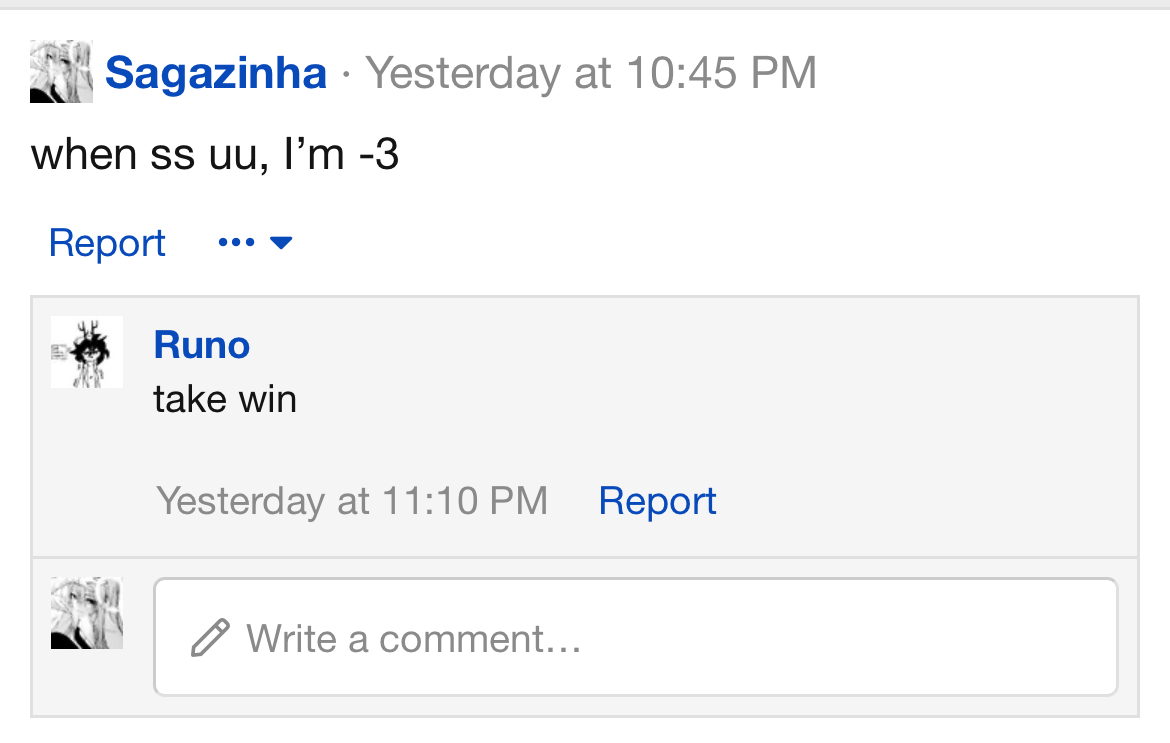1170x743 pixels.
Task: Open Sagazinha's profile via username link
Action: 216,73
